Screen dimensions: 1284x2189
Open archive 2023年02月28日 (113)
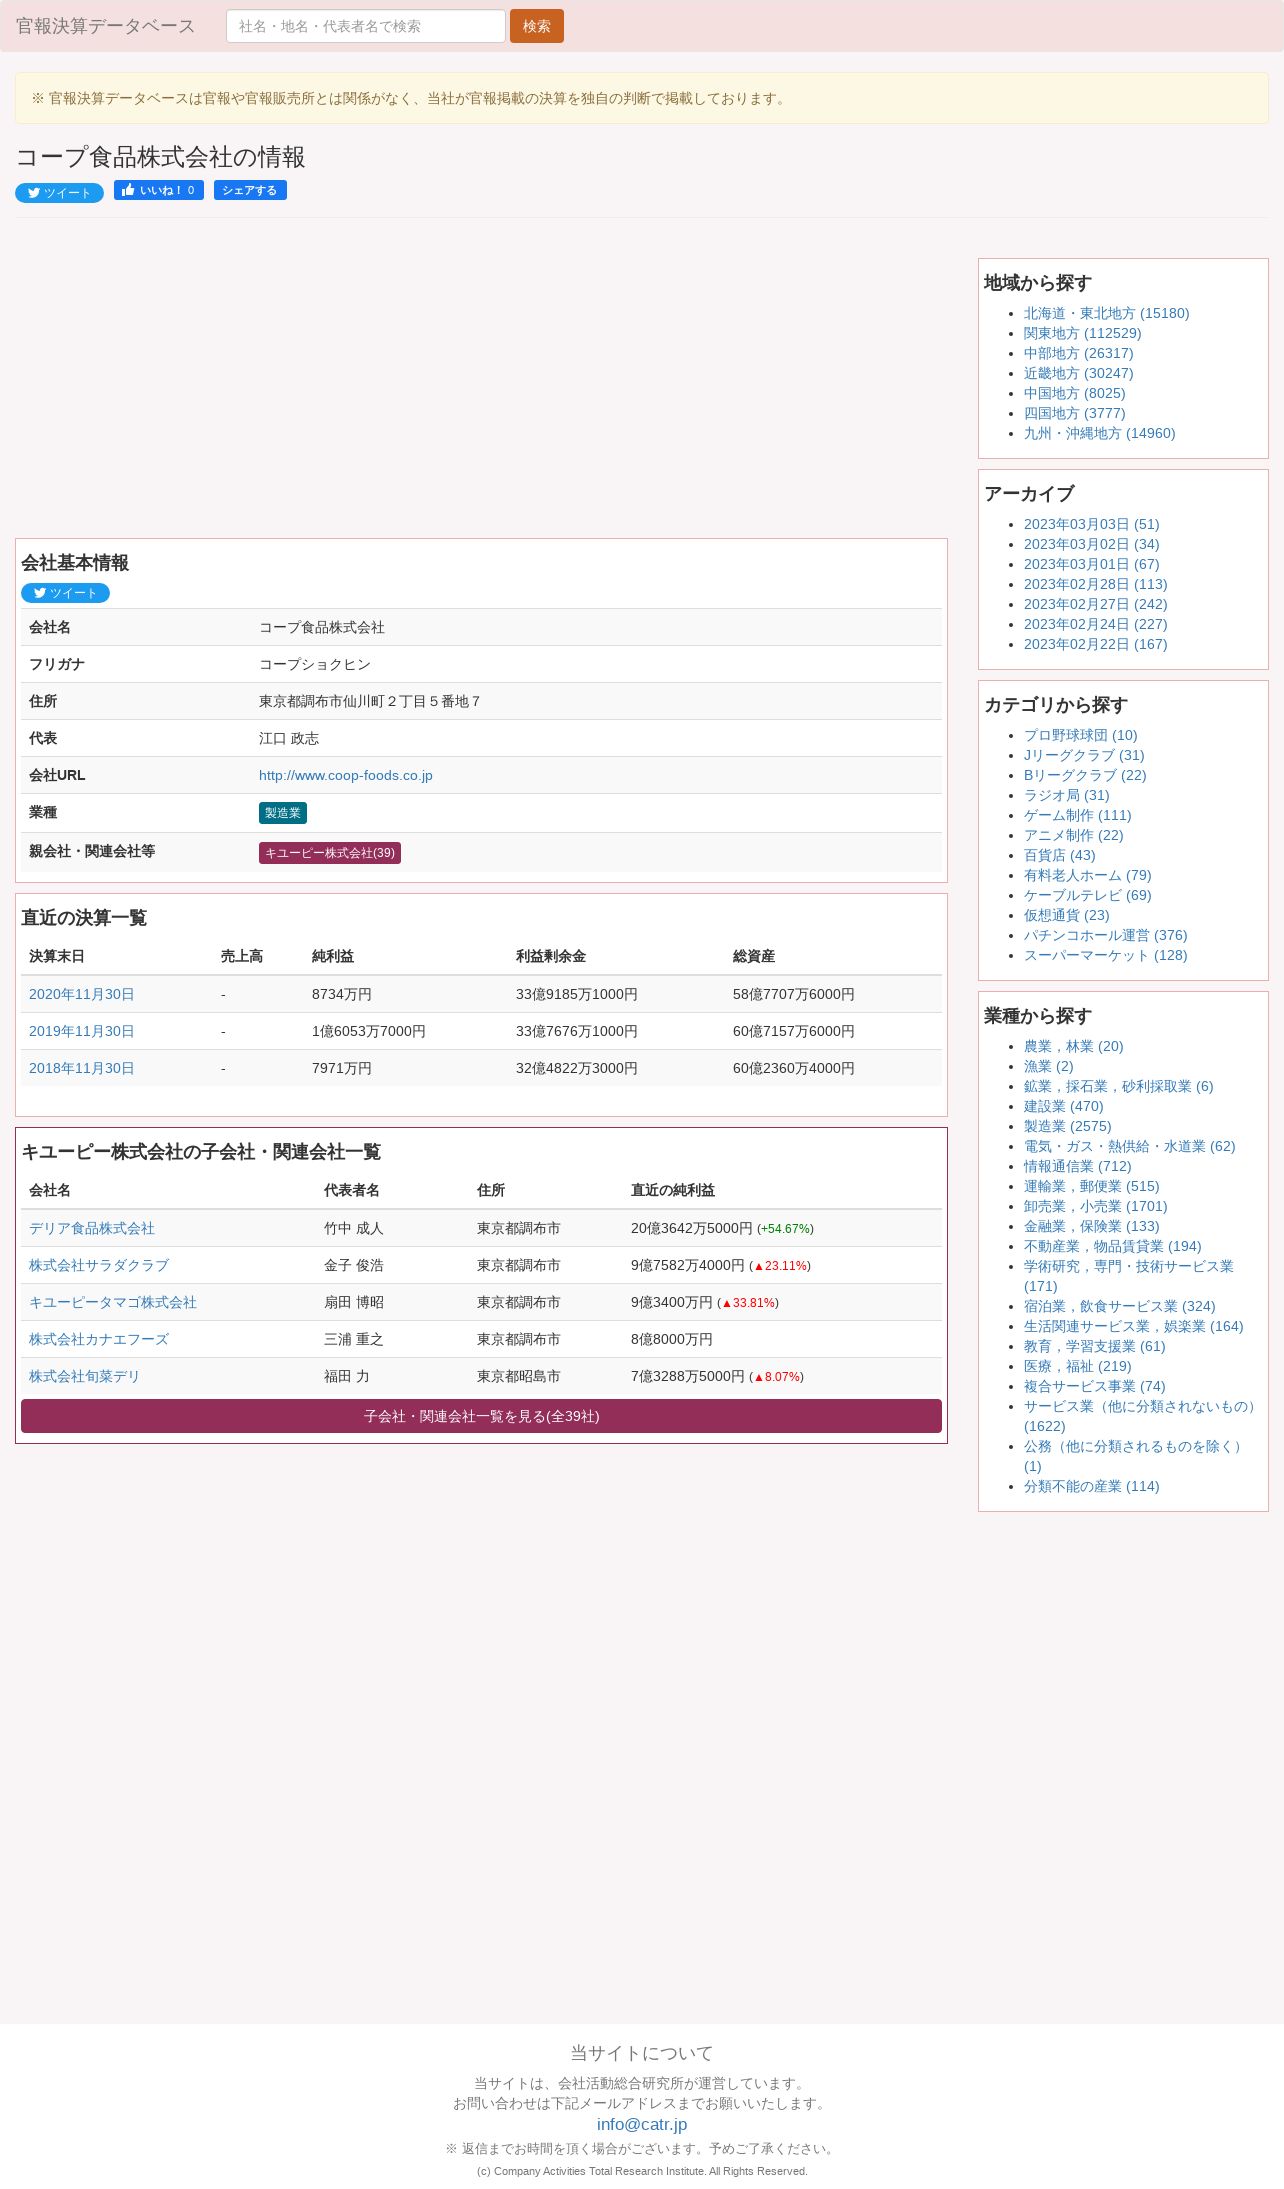tap(1096, 584)
